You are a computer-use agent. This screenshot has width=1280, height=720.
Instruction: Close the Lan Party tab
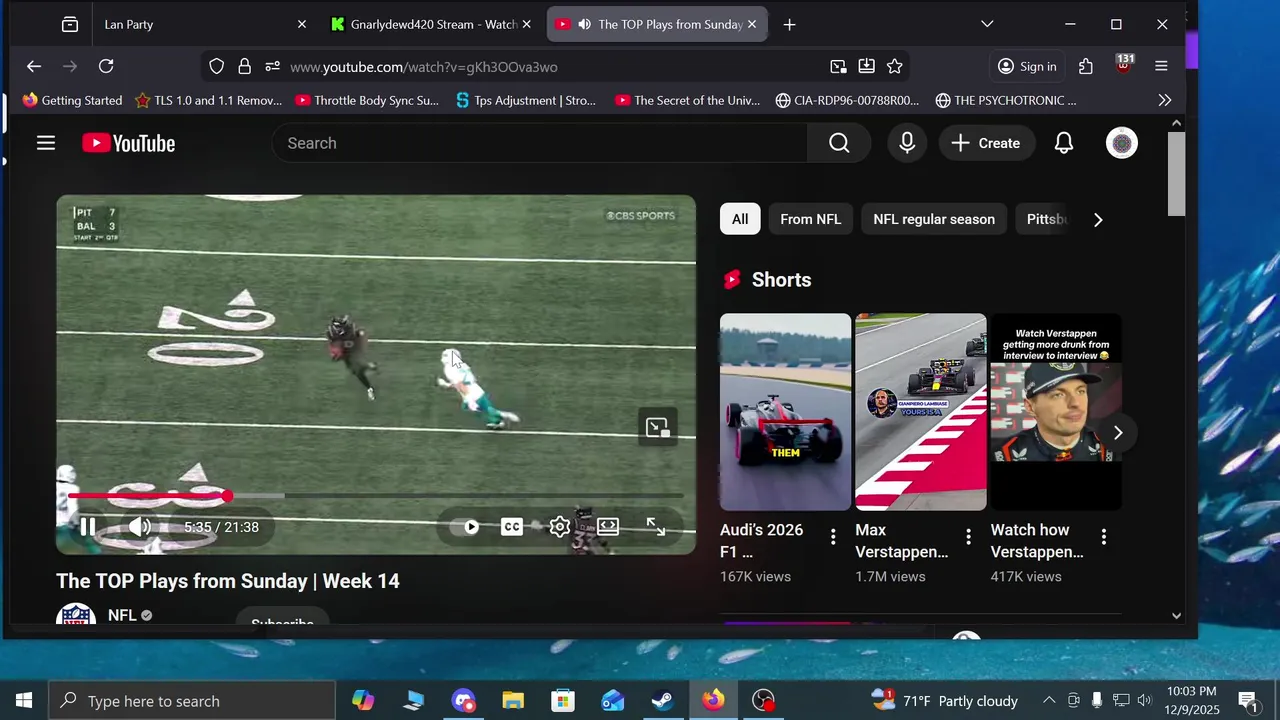coord(302,24)
